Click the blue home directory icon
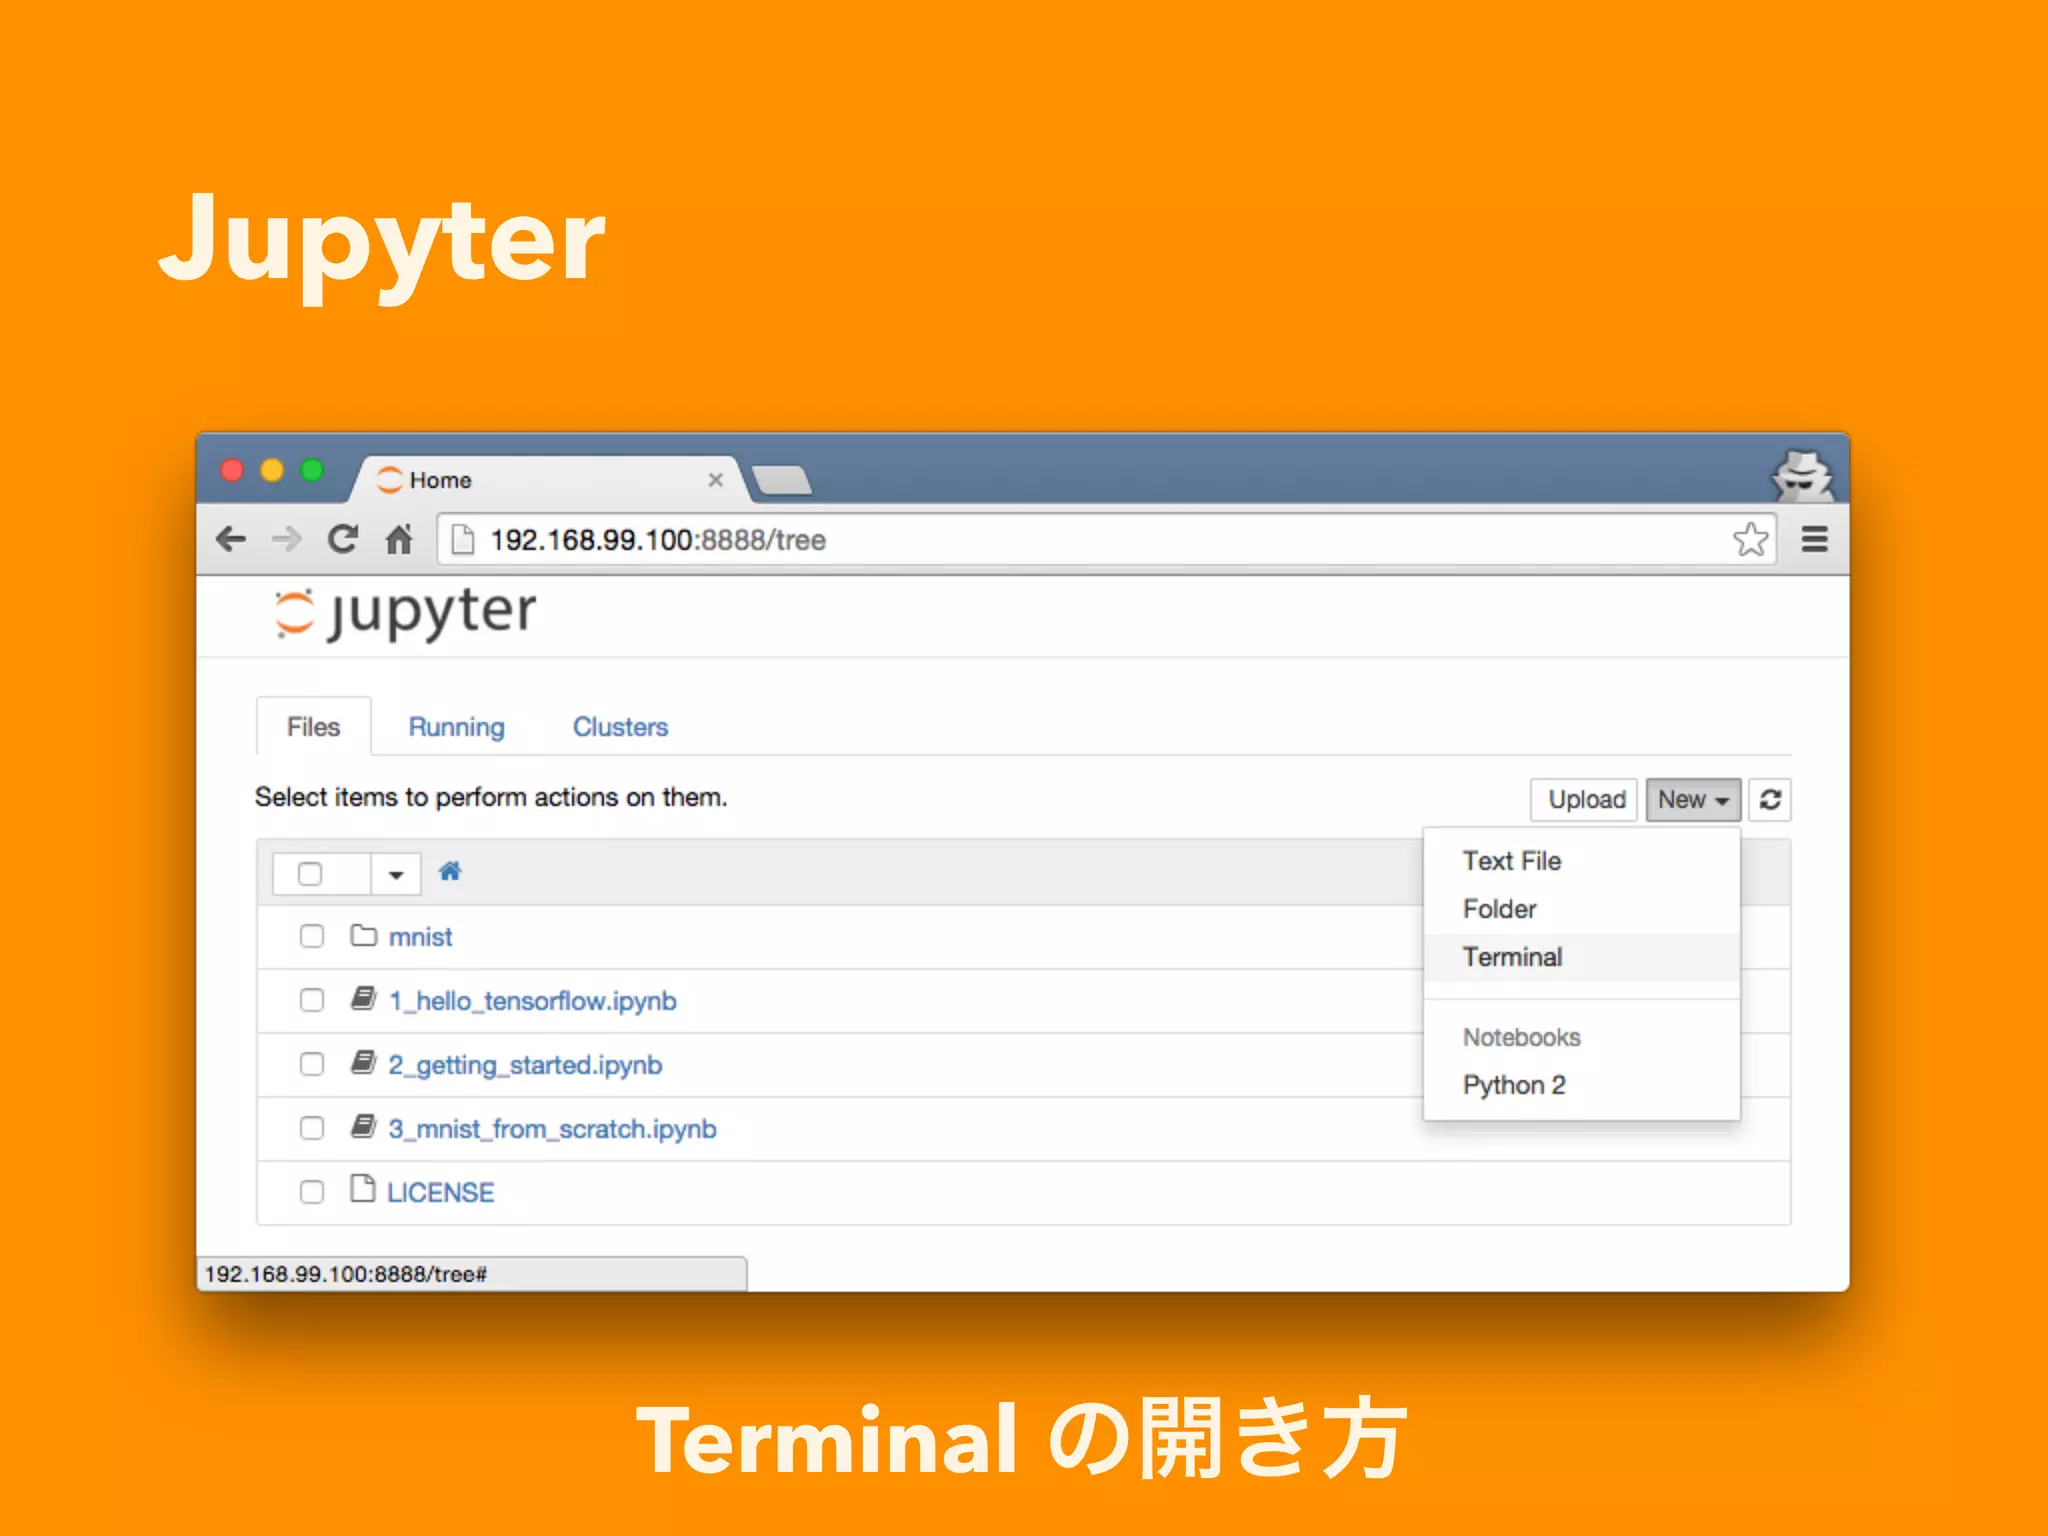This screenshot has width=2048, height=1536. 450,872
